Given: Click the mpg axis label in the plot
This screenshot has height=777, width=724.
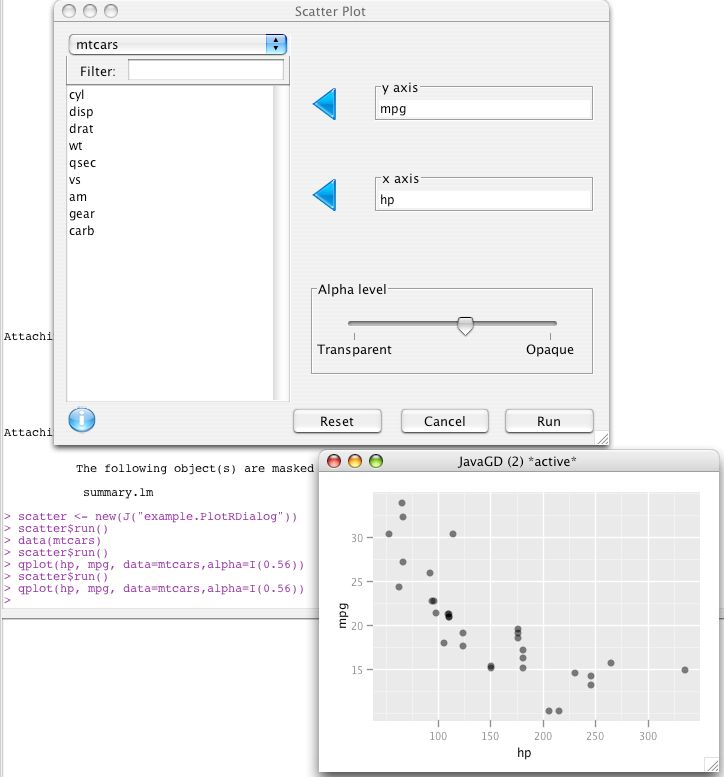Looking at the screenshot, I should tap(342, 616).
